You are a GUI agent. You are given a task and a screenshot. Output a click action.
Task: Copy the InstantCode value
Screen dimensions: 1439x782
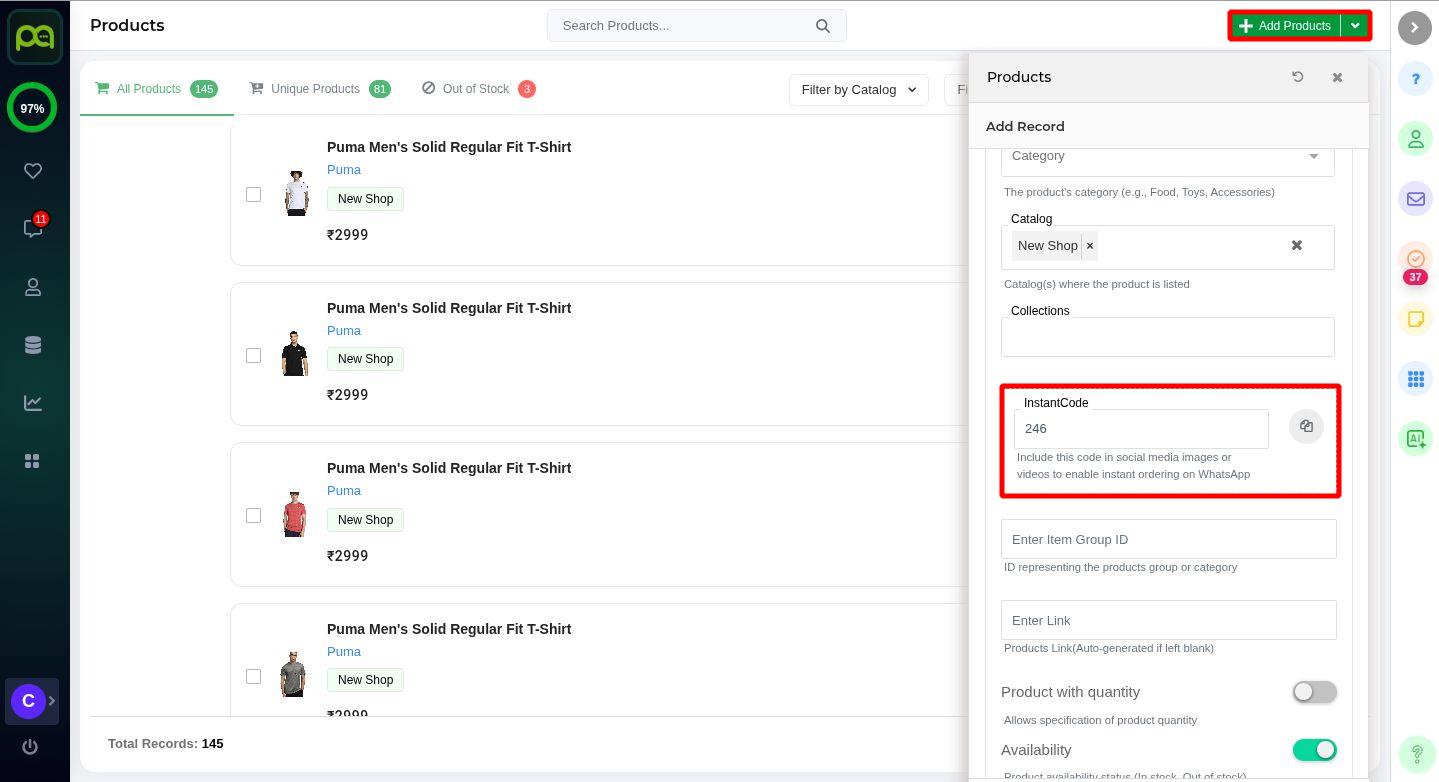click(x=1306, y=427)
